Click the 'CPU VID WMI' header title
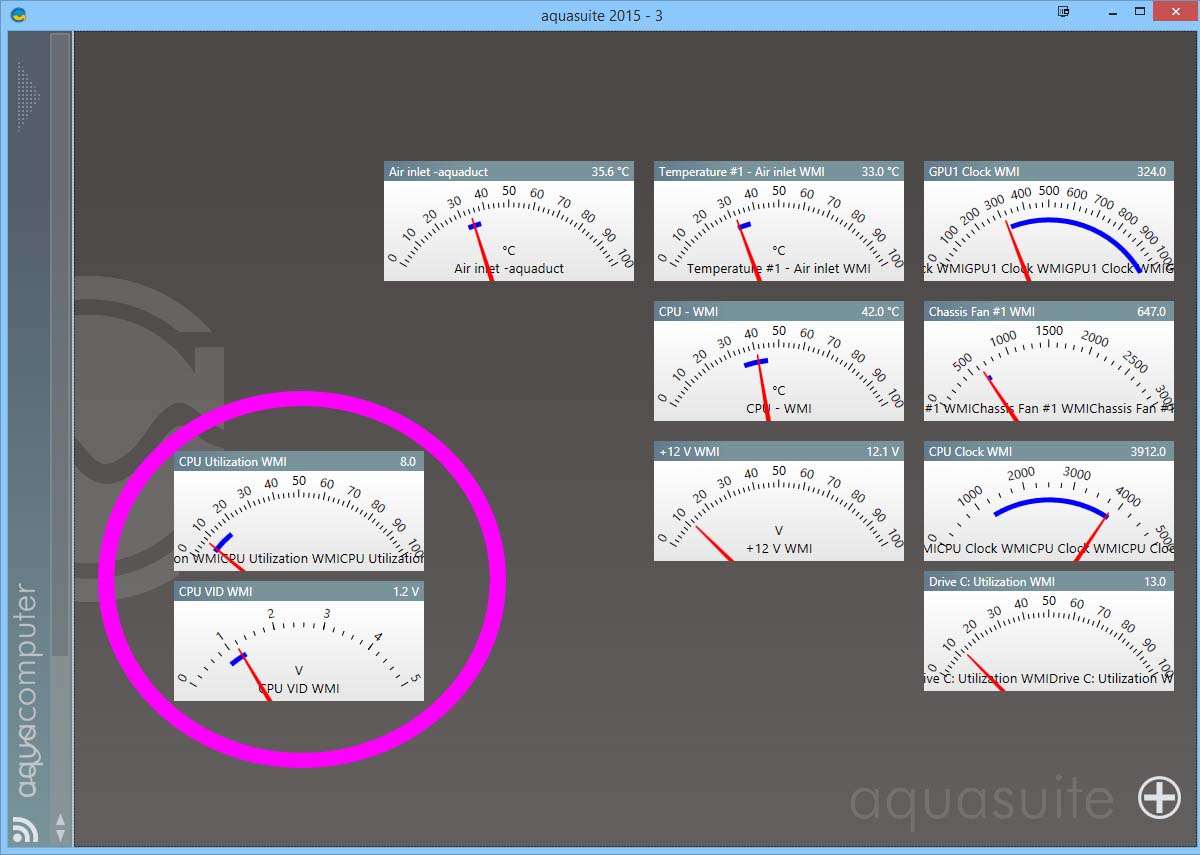Image resolution: width=1200 pixels, height=855 pixels. tap(215, 592)
